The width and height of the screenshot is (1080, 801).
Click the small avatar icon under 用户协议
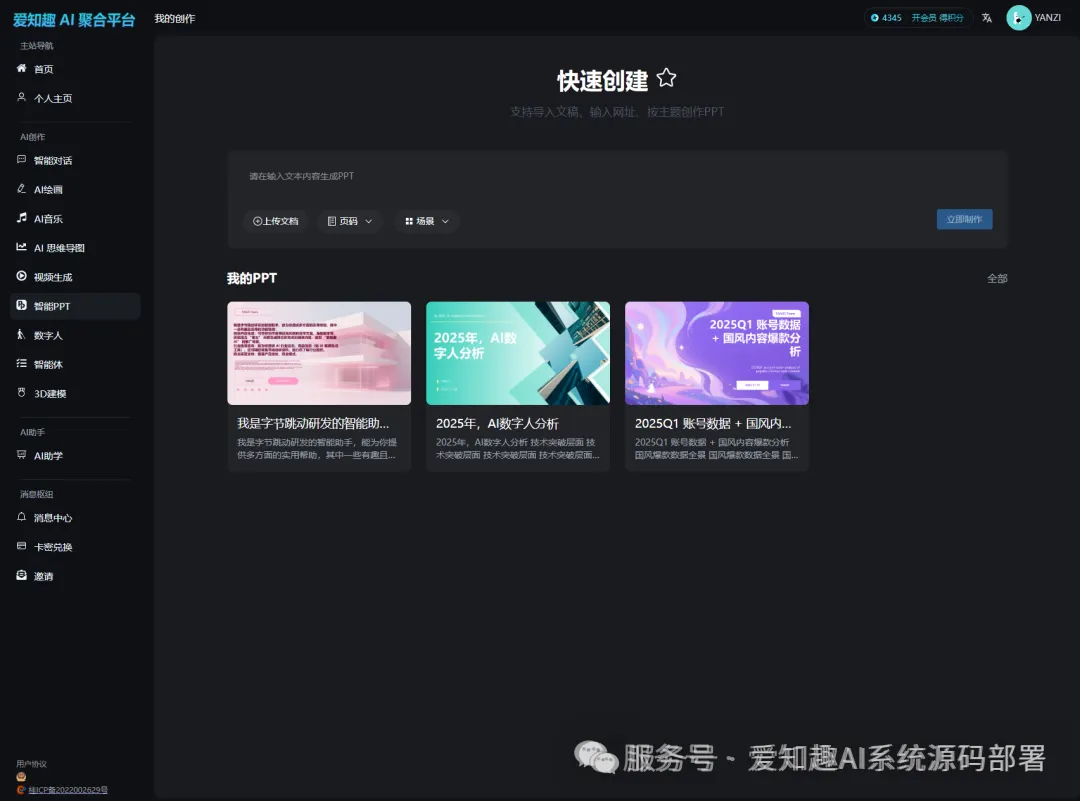coord(21,777)
